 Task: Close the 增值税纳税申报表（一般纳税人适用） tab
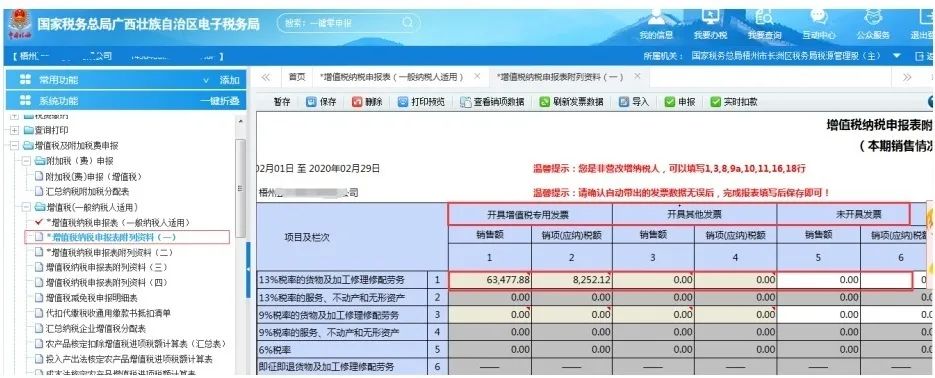click(x=477, y=76)
